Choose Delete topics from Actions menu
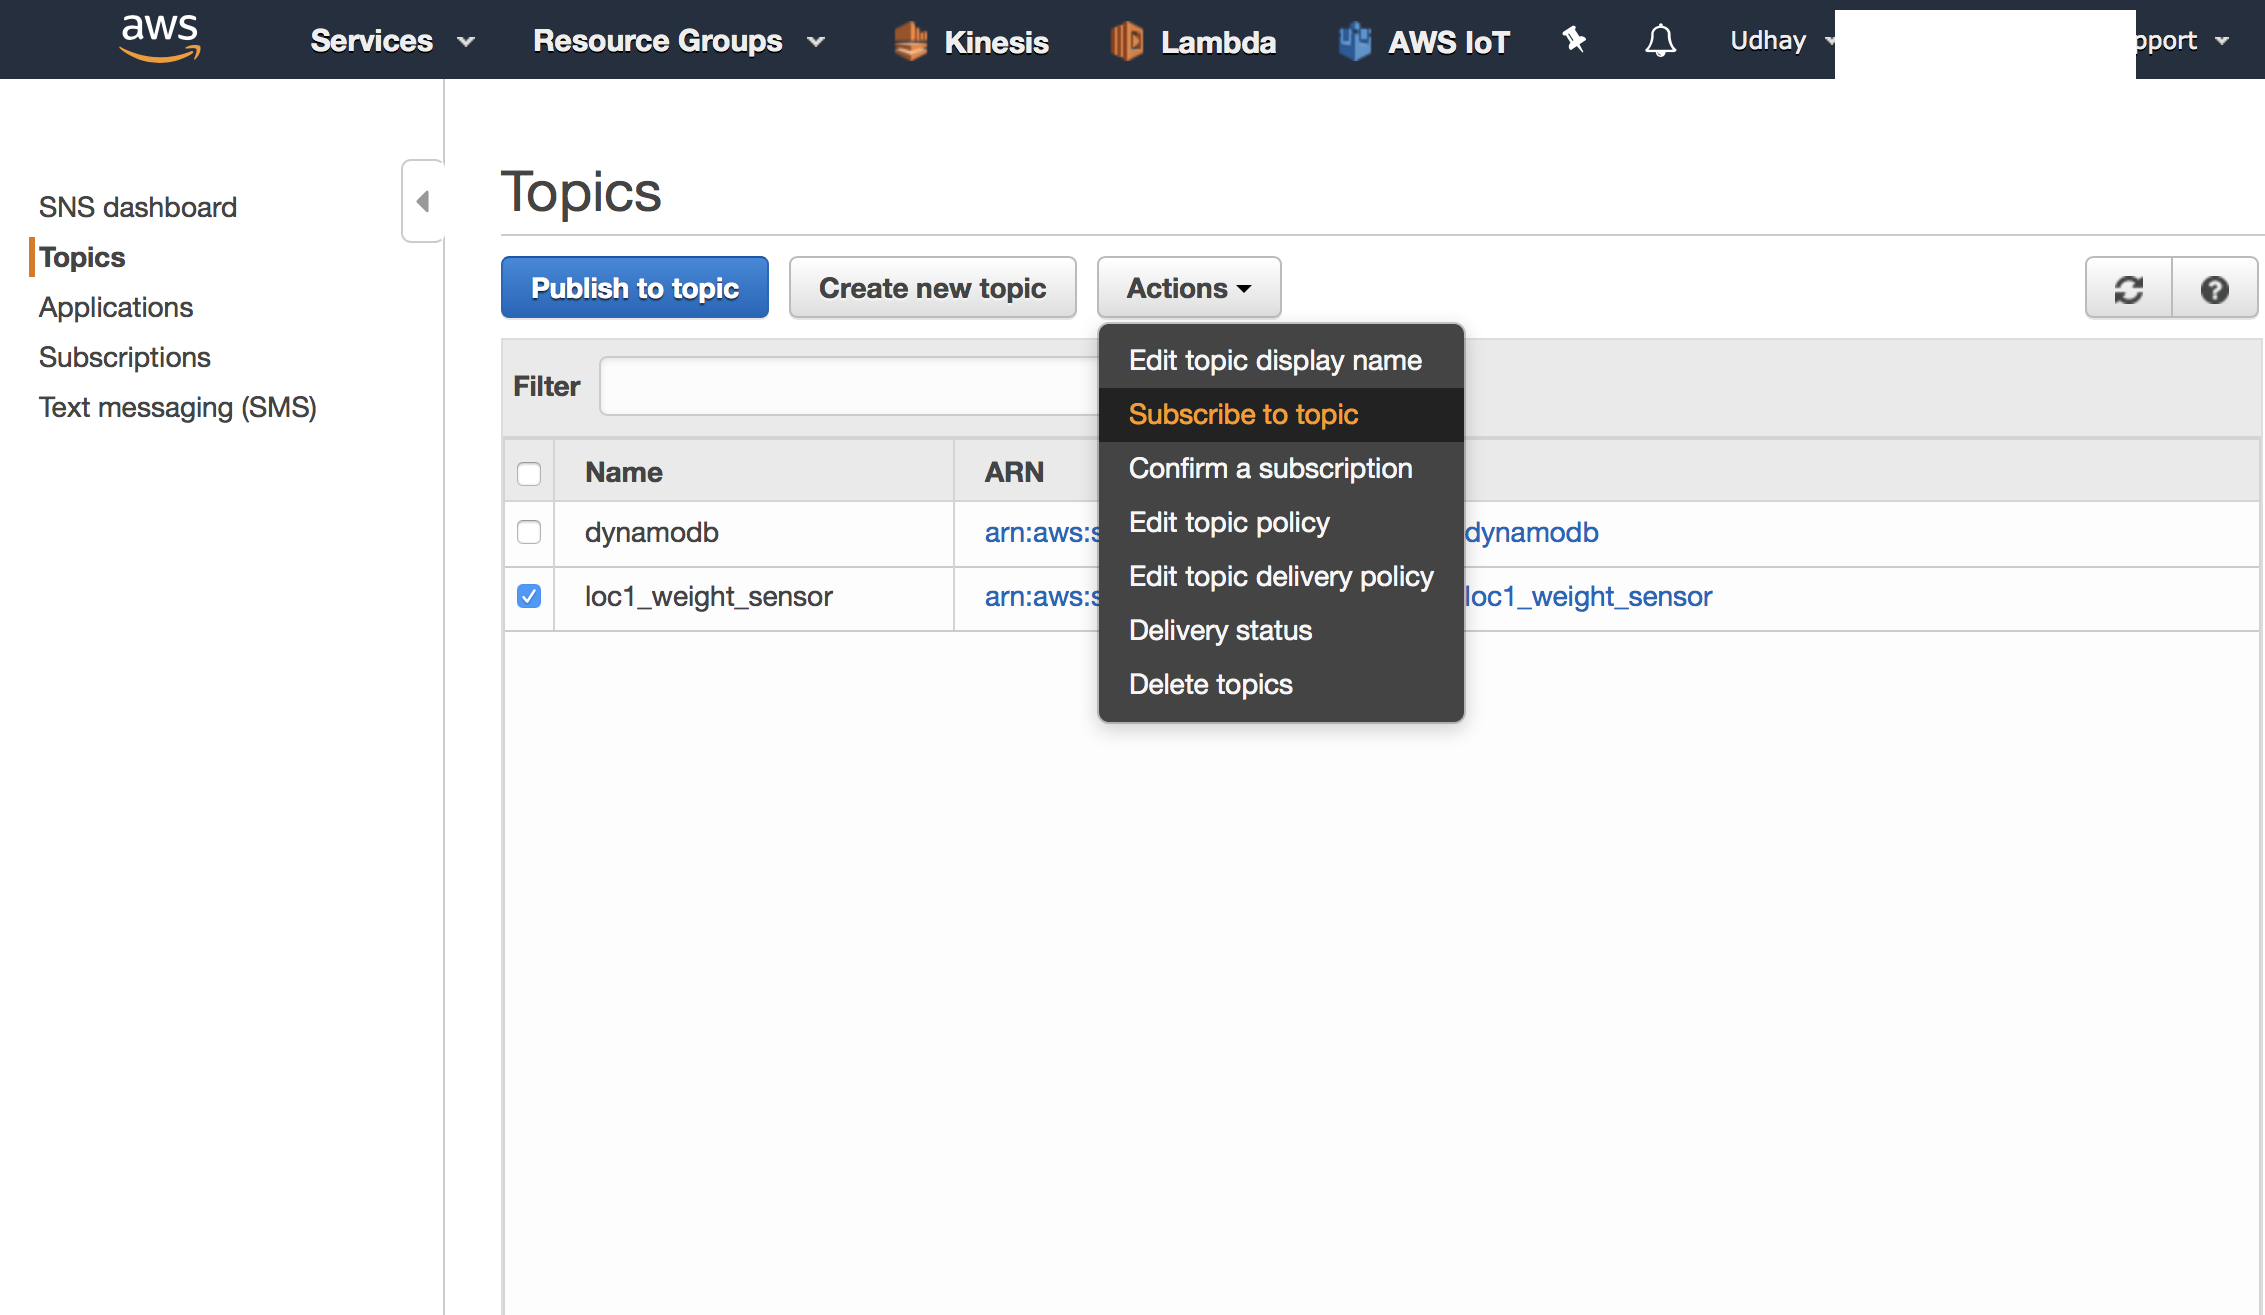 (1210, 684)
